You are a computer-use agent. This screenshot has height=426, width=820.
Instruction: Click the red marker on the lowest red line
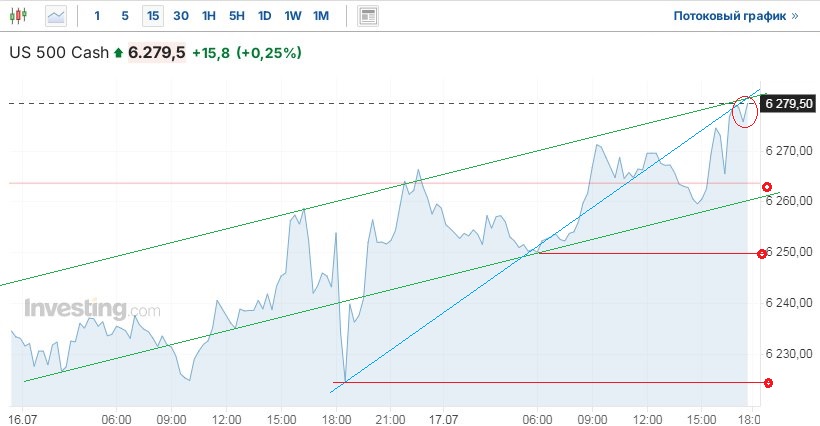(x=768, y=382)
